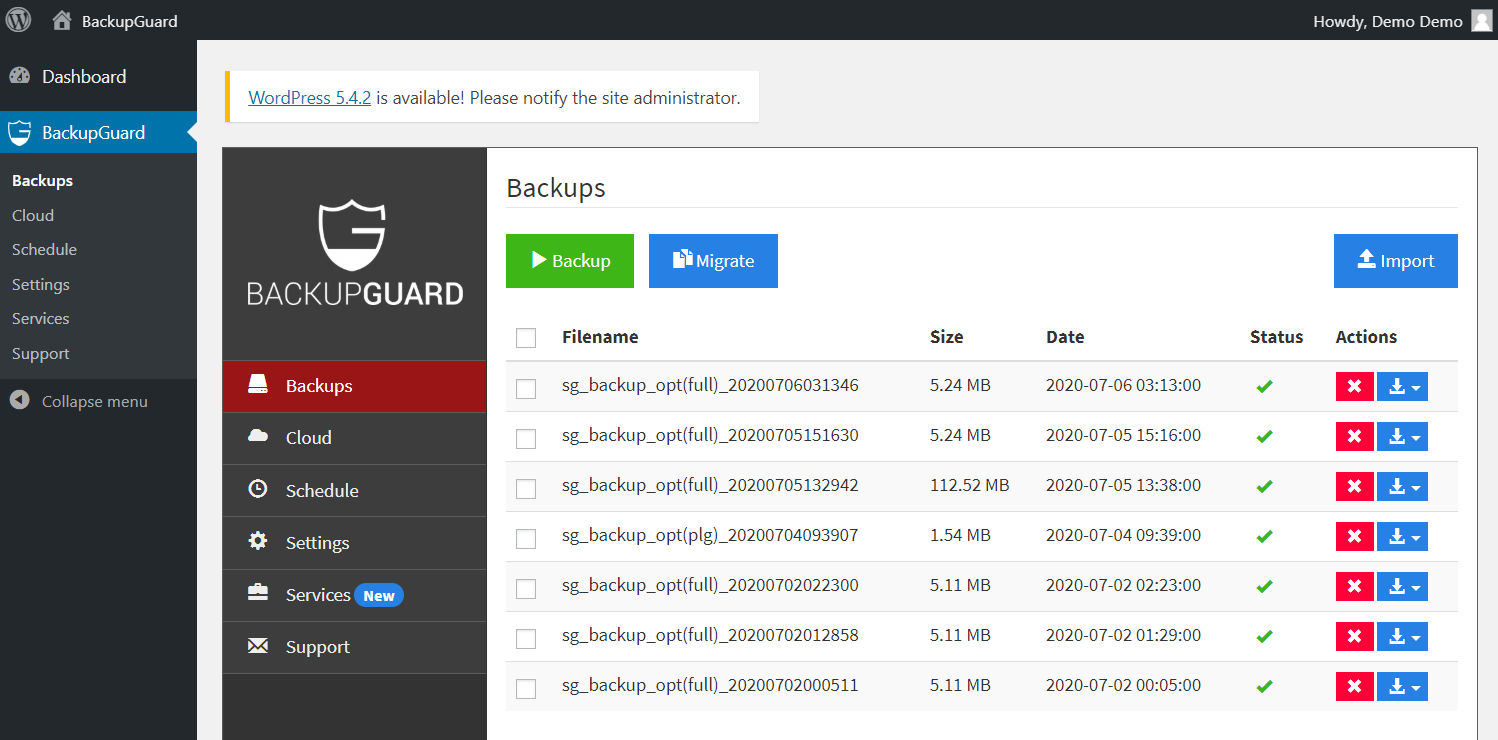Open the Dashboard menu item
The height and width of the screenshot is (740, 1498).
(x=84, y=76)
